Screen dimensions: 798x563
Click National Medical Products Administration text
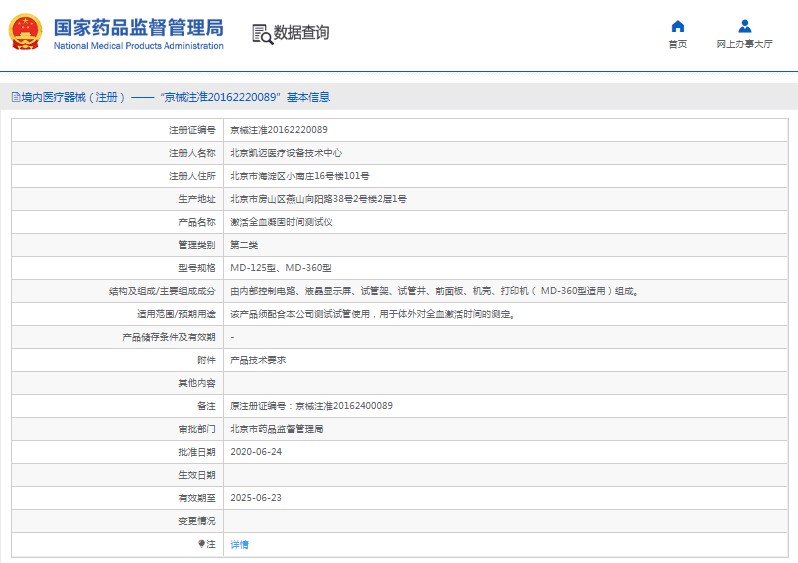pyautogui.click(x=138, y=46)
